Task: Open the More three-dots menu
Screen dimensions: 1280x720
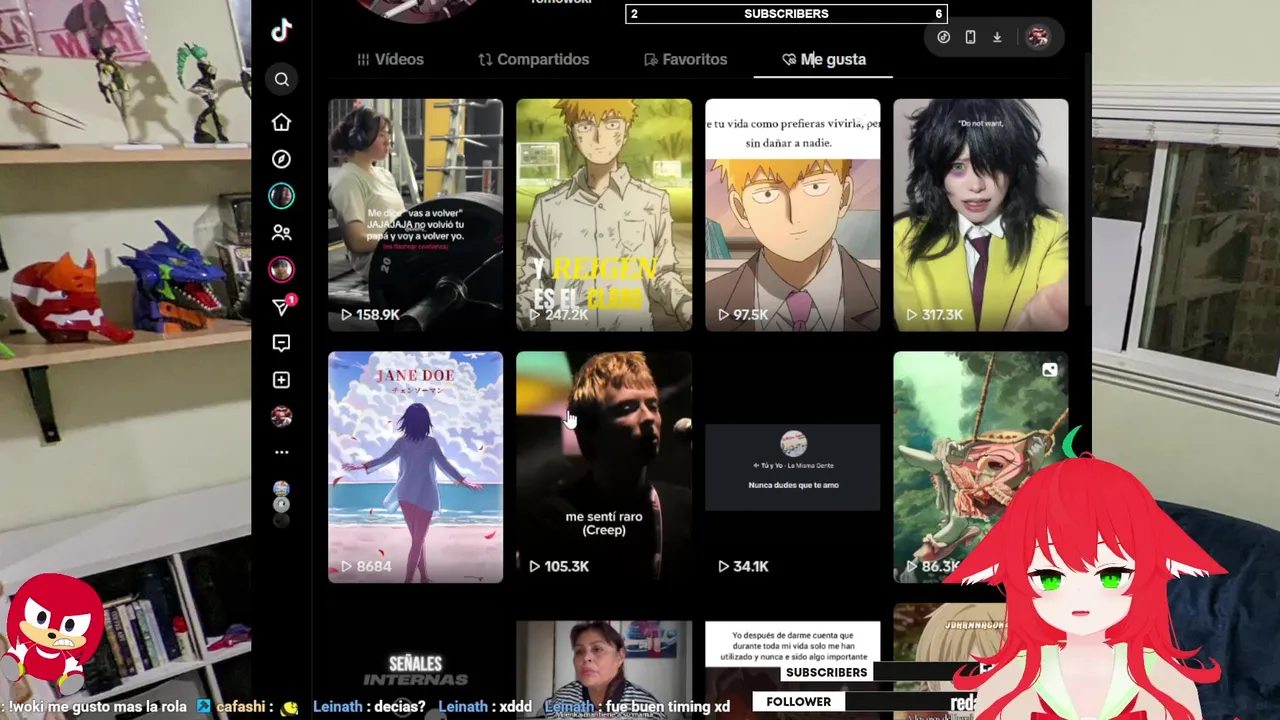Action: (x=282, y=452)
